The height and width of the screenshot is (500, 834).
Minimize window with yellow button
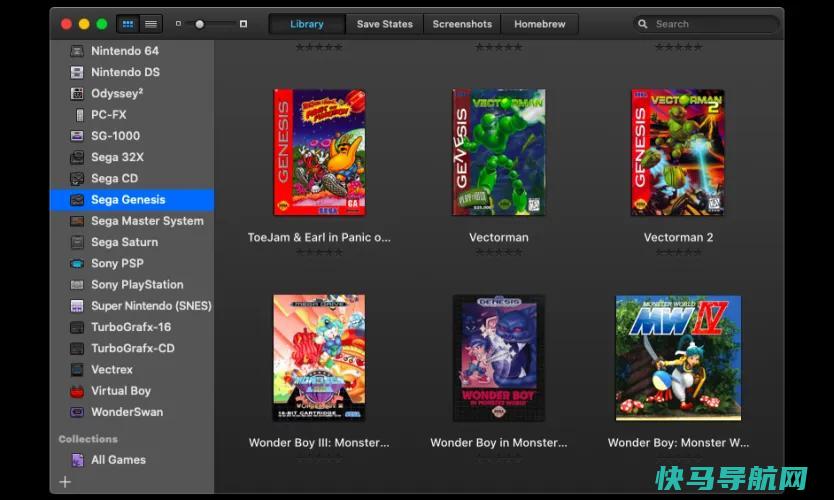point(84,24)
